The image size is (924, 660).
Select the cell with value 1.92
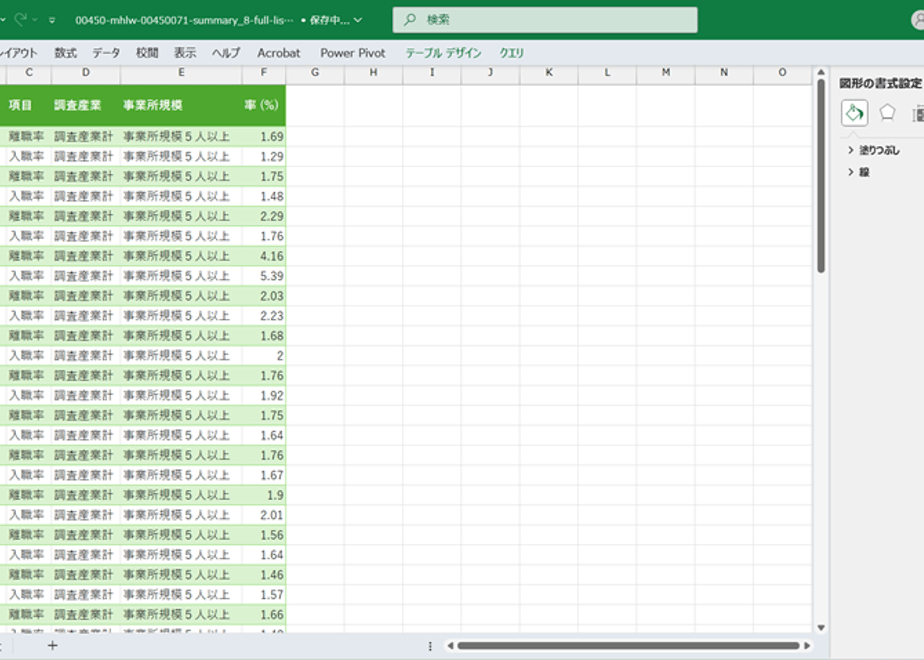263,395
